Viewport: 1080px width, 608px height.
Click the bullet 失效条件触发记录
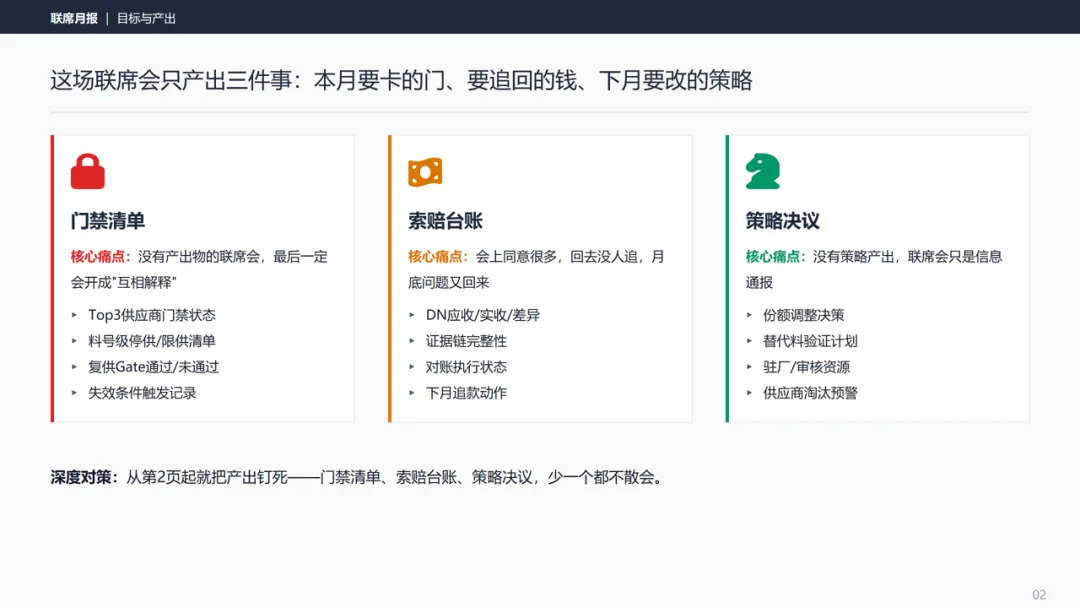(142, 393)
